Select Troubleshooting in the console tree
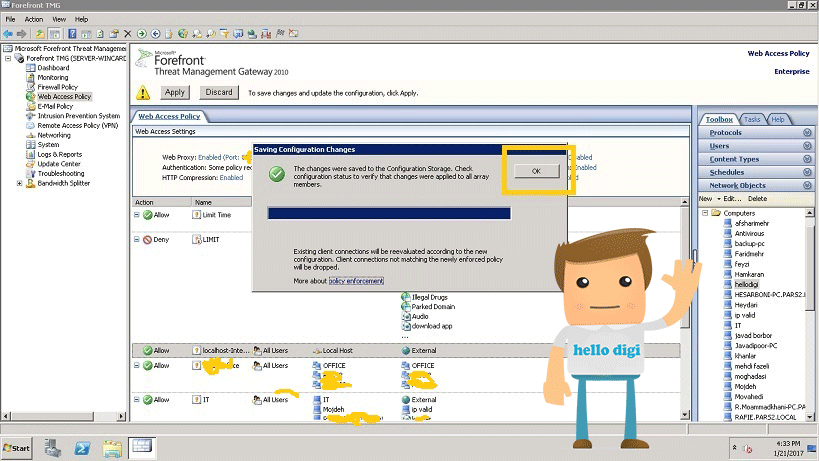 pyautogui.click(x=61, y=173)
